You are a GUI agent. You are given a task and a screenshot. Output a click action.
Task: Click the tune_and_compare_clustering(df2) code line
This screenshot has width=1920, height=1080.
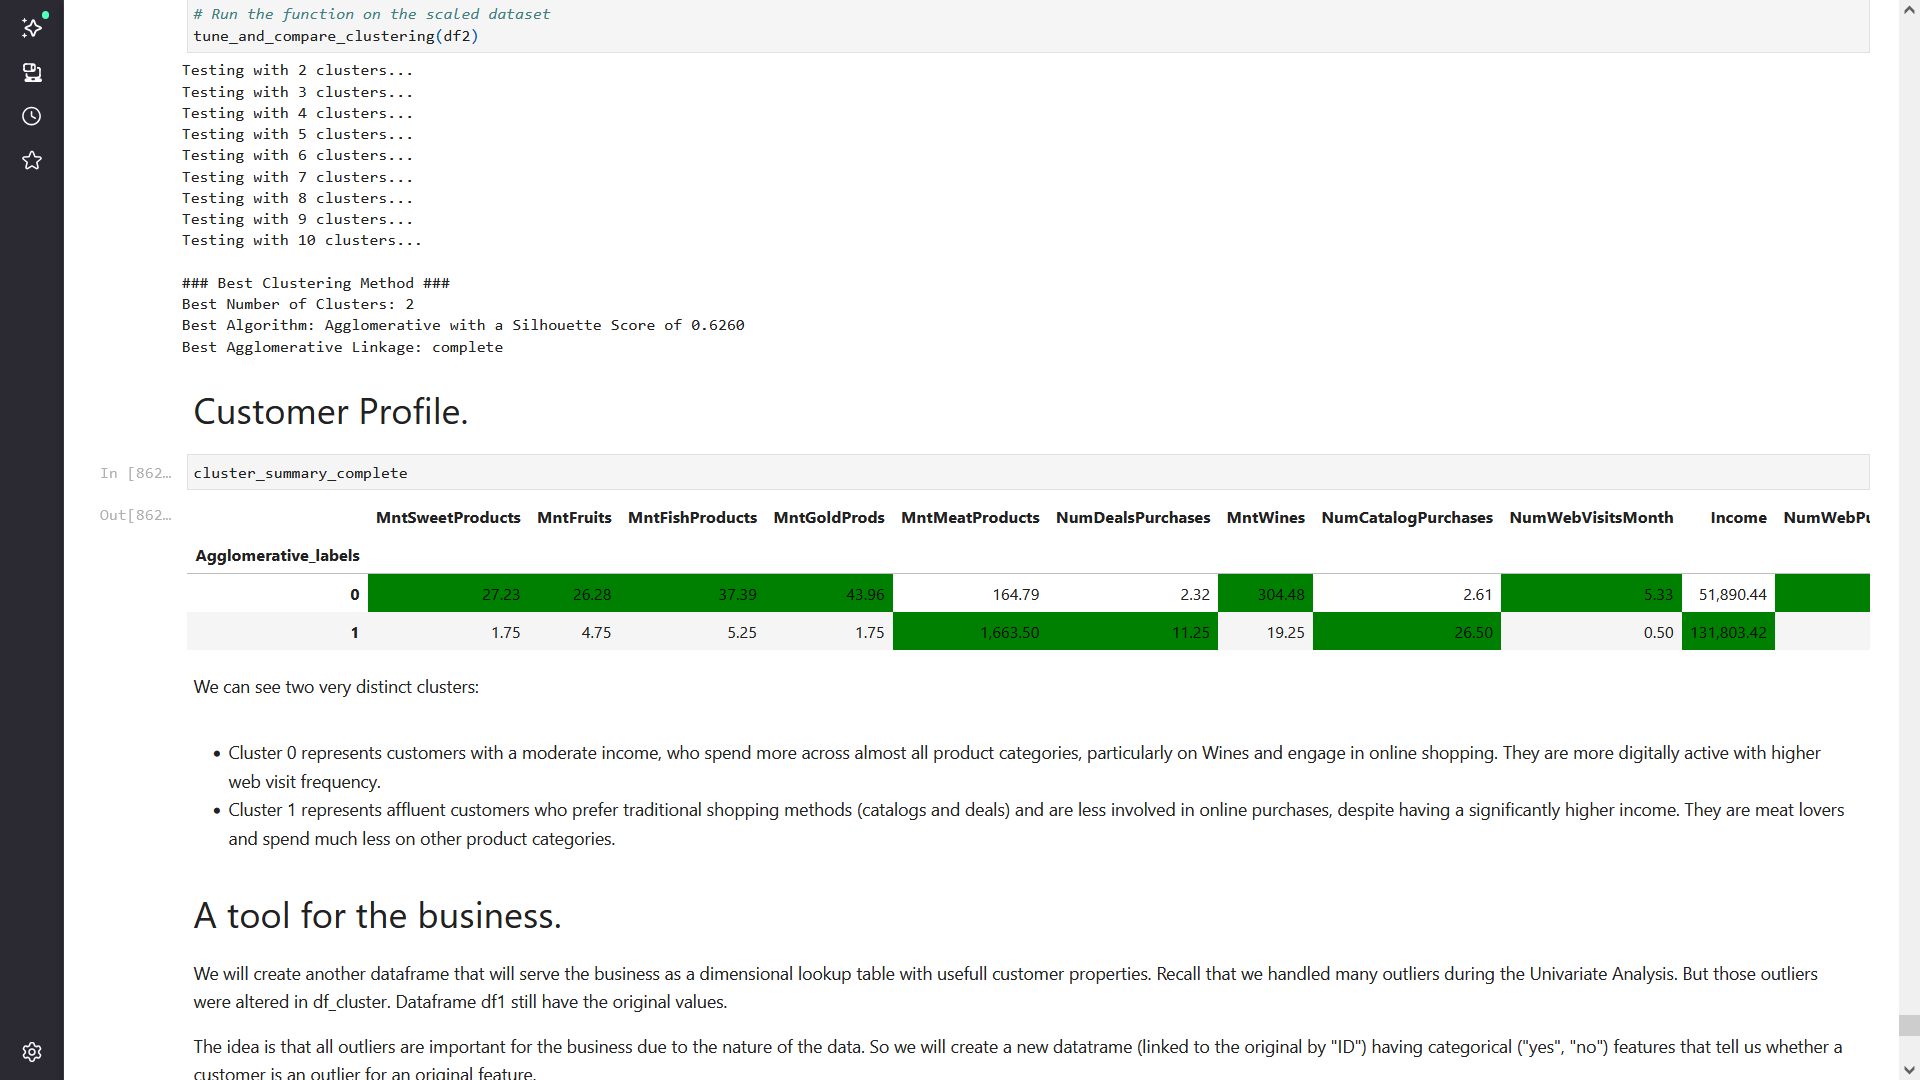336,36
